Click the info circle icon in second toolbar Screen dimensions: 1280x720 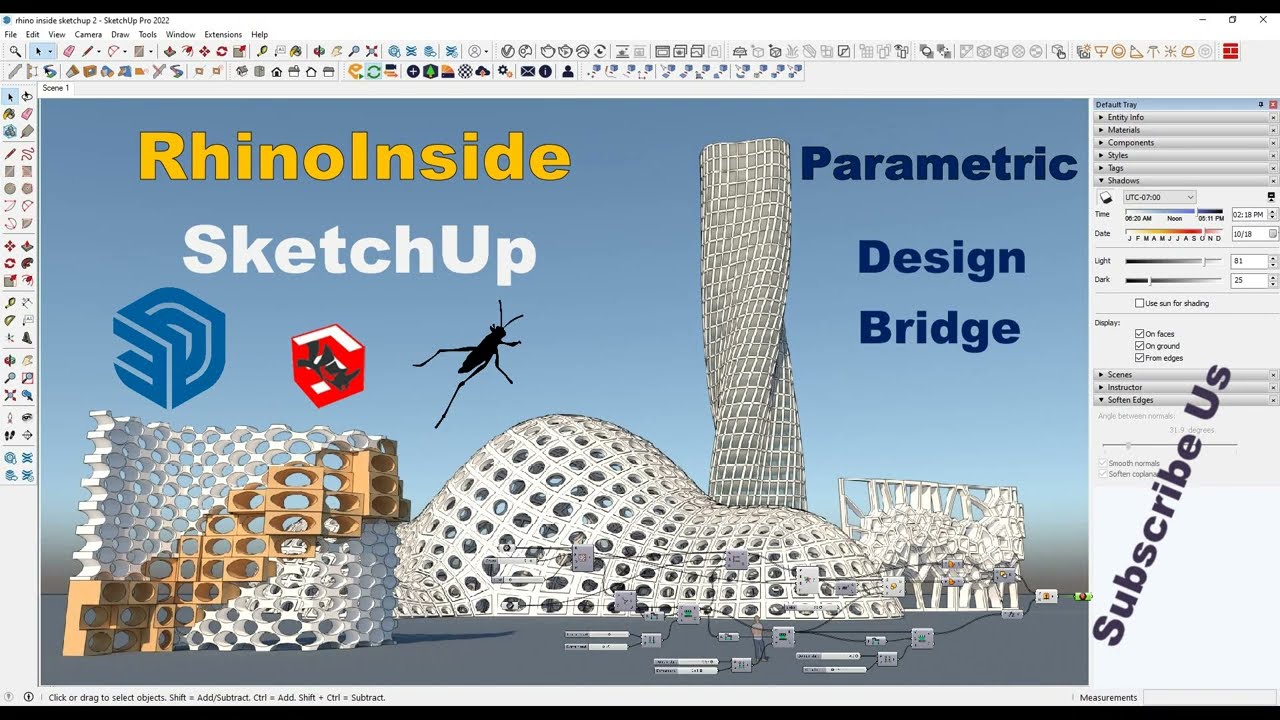(x=545, y=71)
